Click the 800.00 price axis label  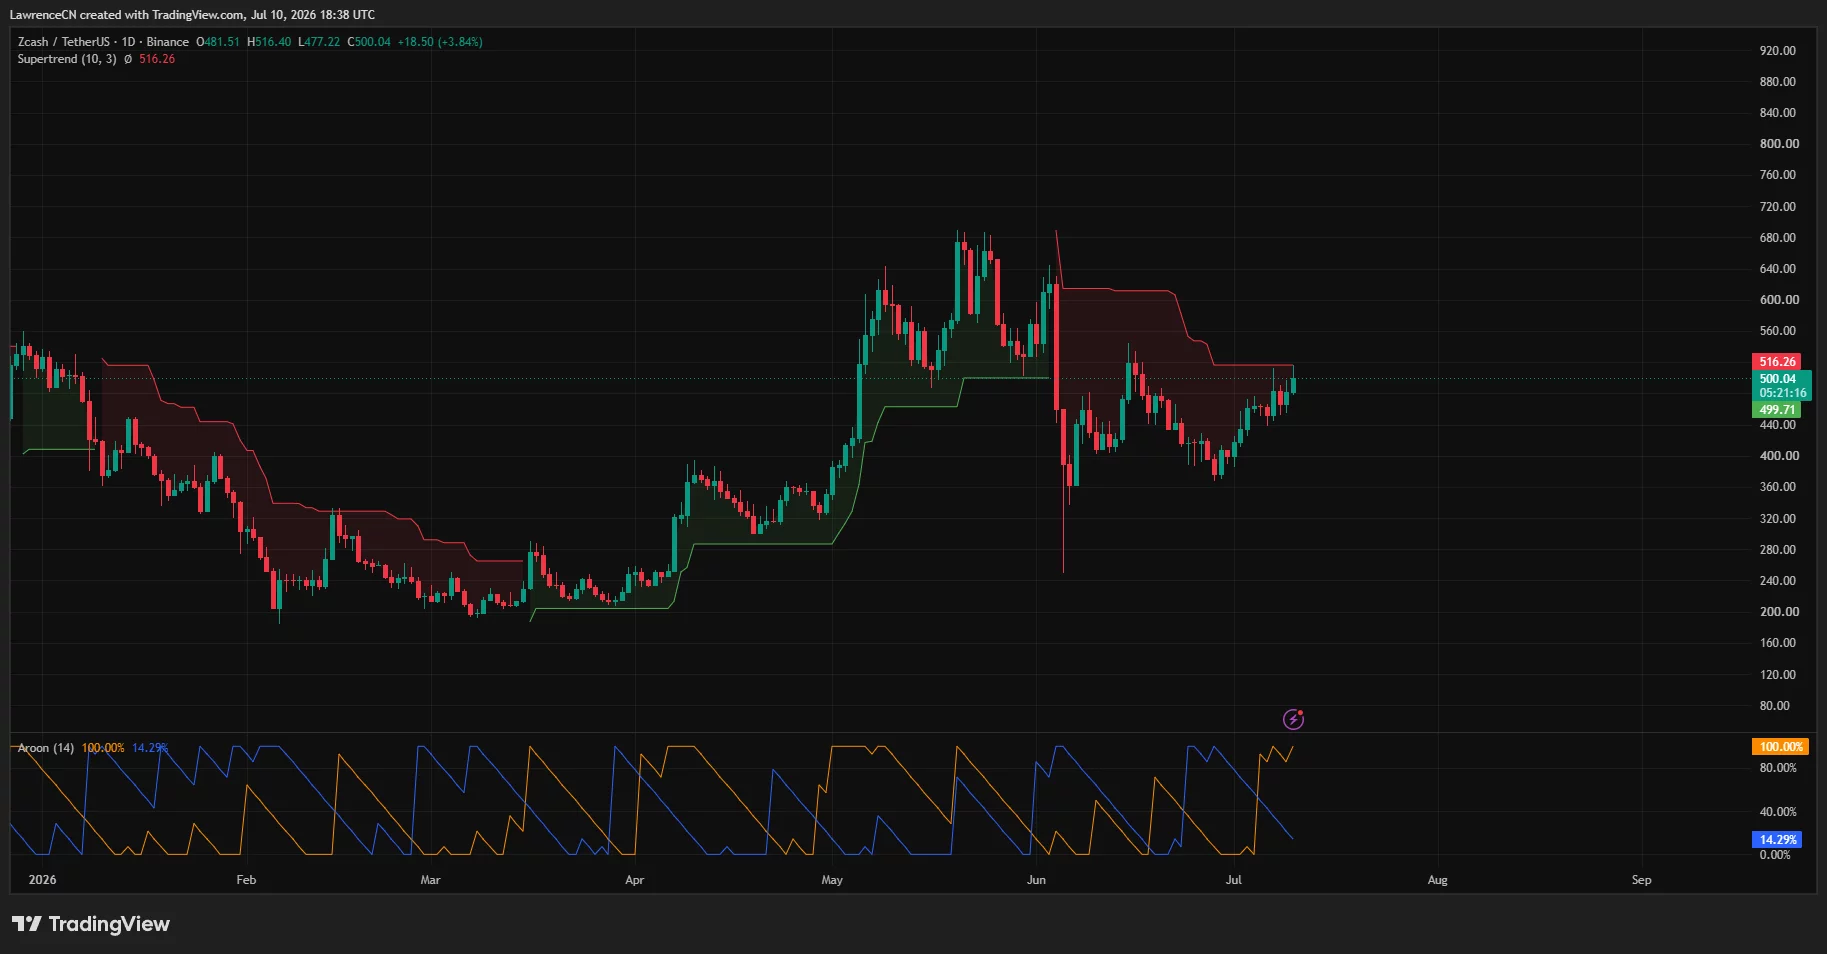coord(1779,144)
